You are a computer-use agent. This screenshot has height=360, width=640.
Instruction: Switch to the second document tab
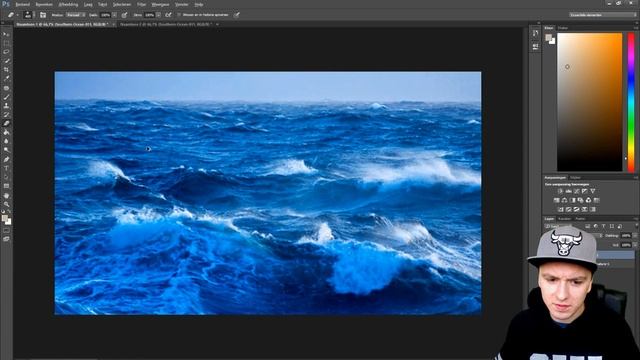click(165, 24)
